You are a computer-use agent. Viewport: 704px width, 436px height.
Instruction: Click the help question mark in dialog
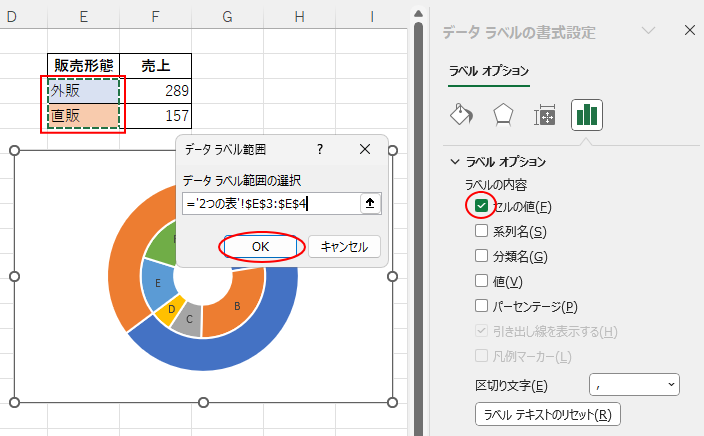click(x=320, y=149)
